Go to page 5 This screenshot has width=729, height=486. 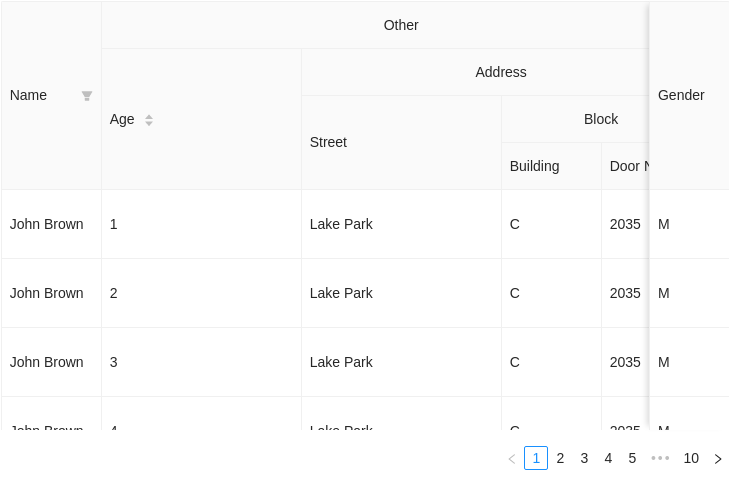632,458
